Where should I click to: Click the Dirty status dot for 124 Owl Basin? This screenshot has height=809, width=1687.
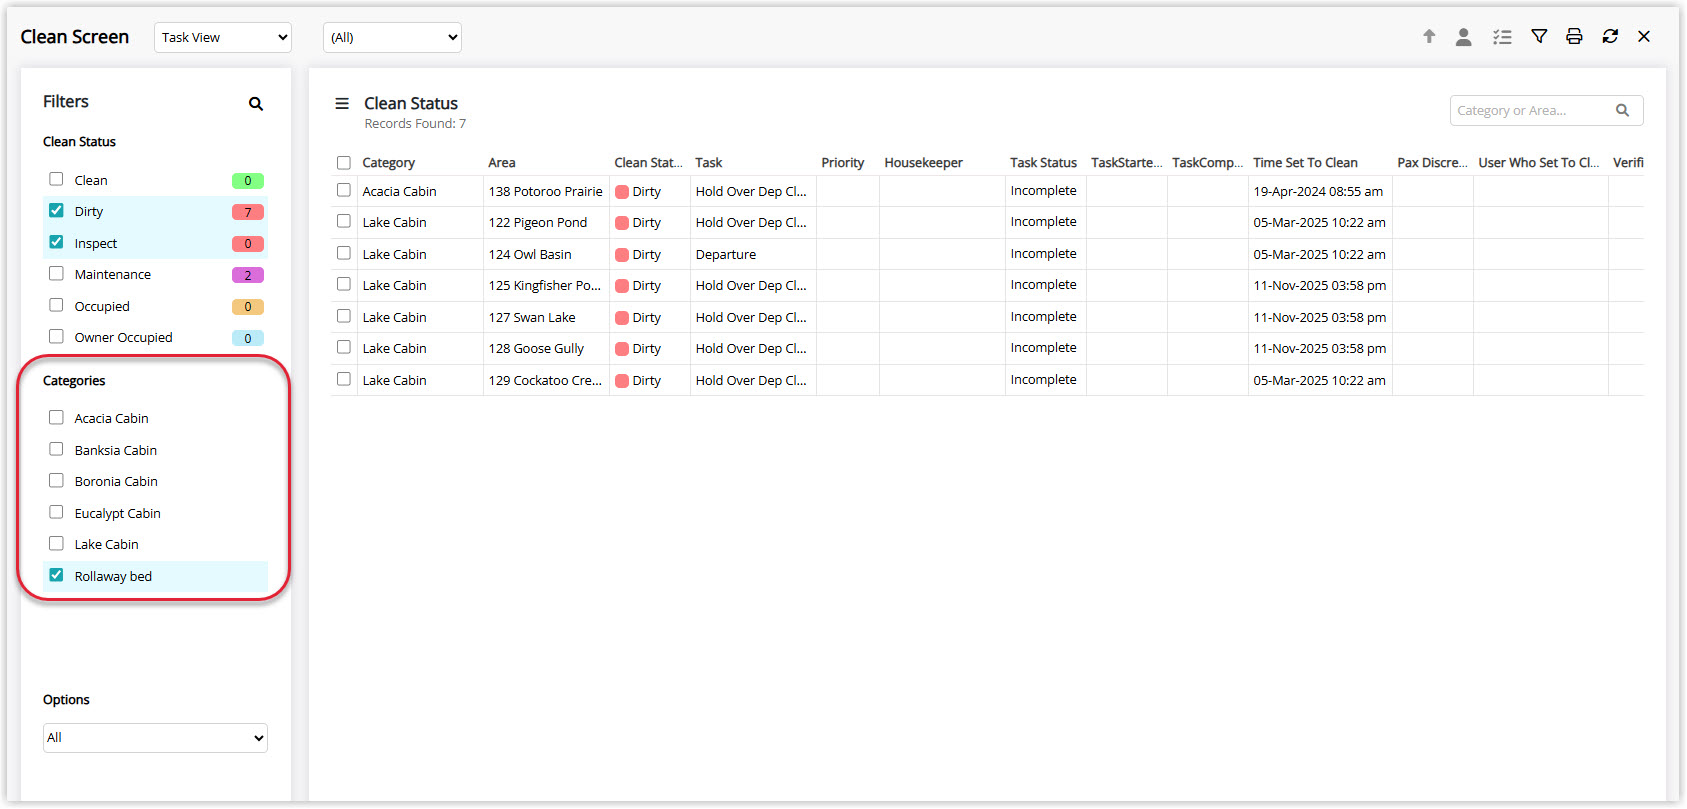[622, 255]
